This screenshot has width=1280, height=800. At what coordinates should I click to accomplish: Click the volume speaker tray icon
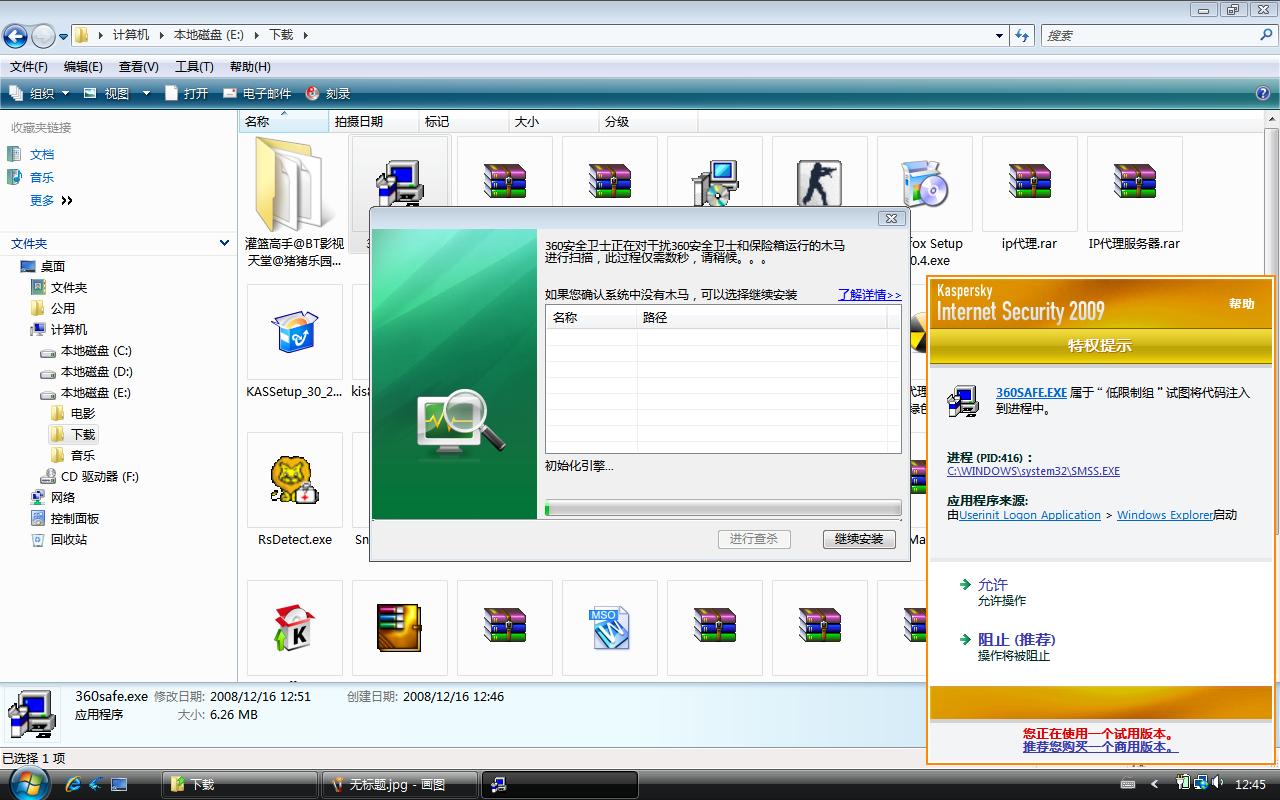pyautogui.click(x=1217, y=784)
